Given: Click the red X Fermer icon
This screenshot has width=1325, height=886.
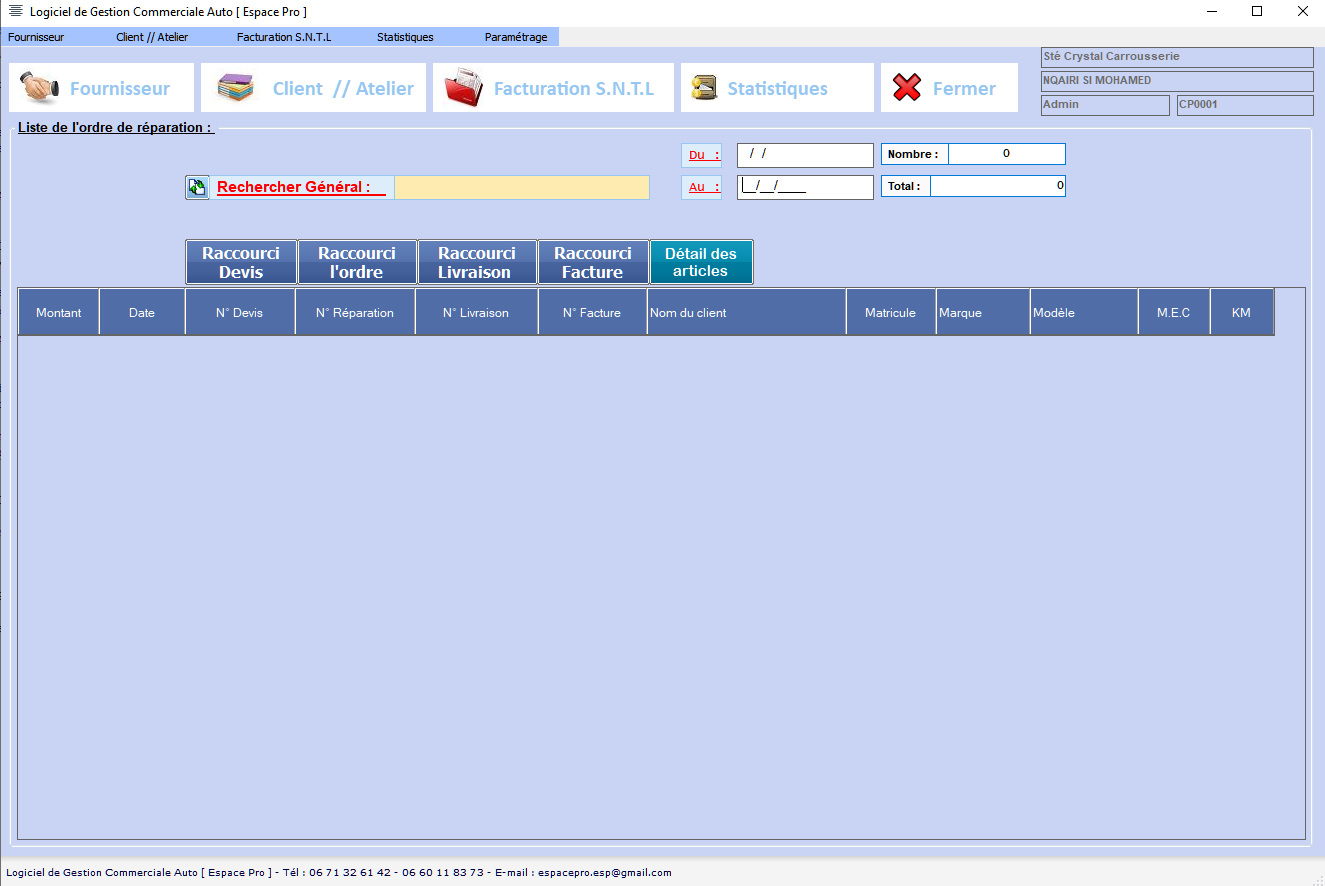Looking at the screenshot, I should [x=906, y=88].
